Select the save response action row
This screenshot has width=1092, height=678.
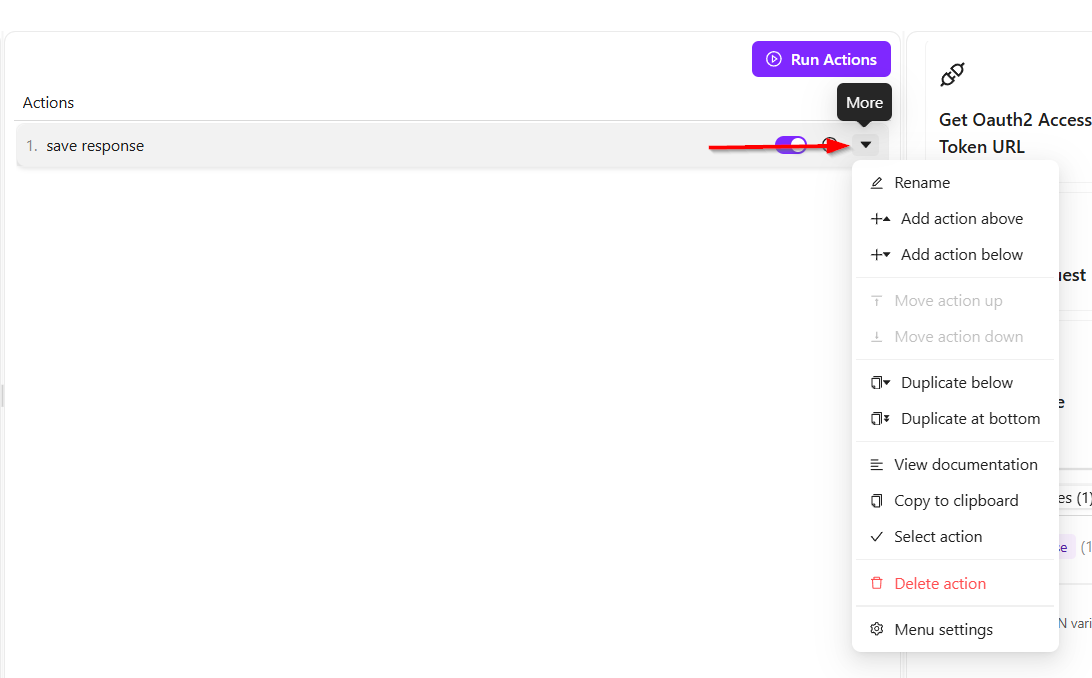(300, 146)
